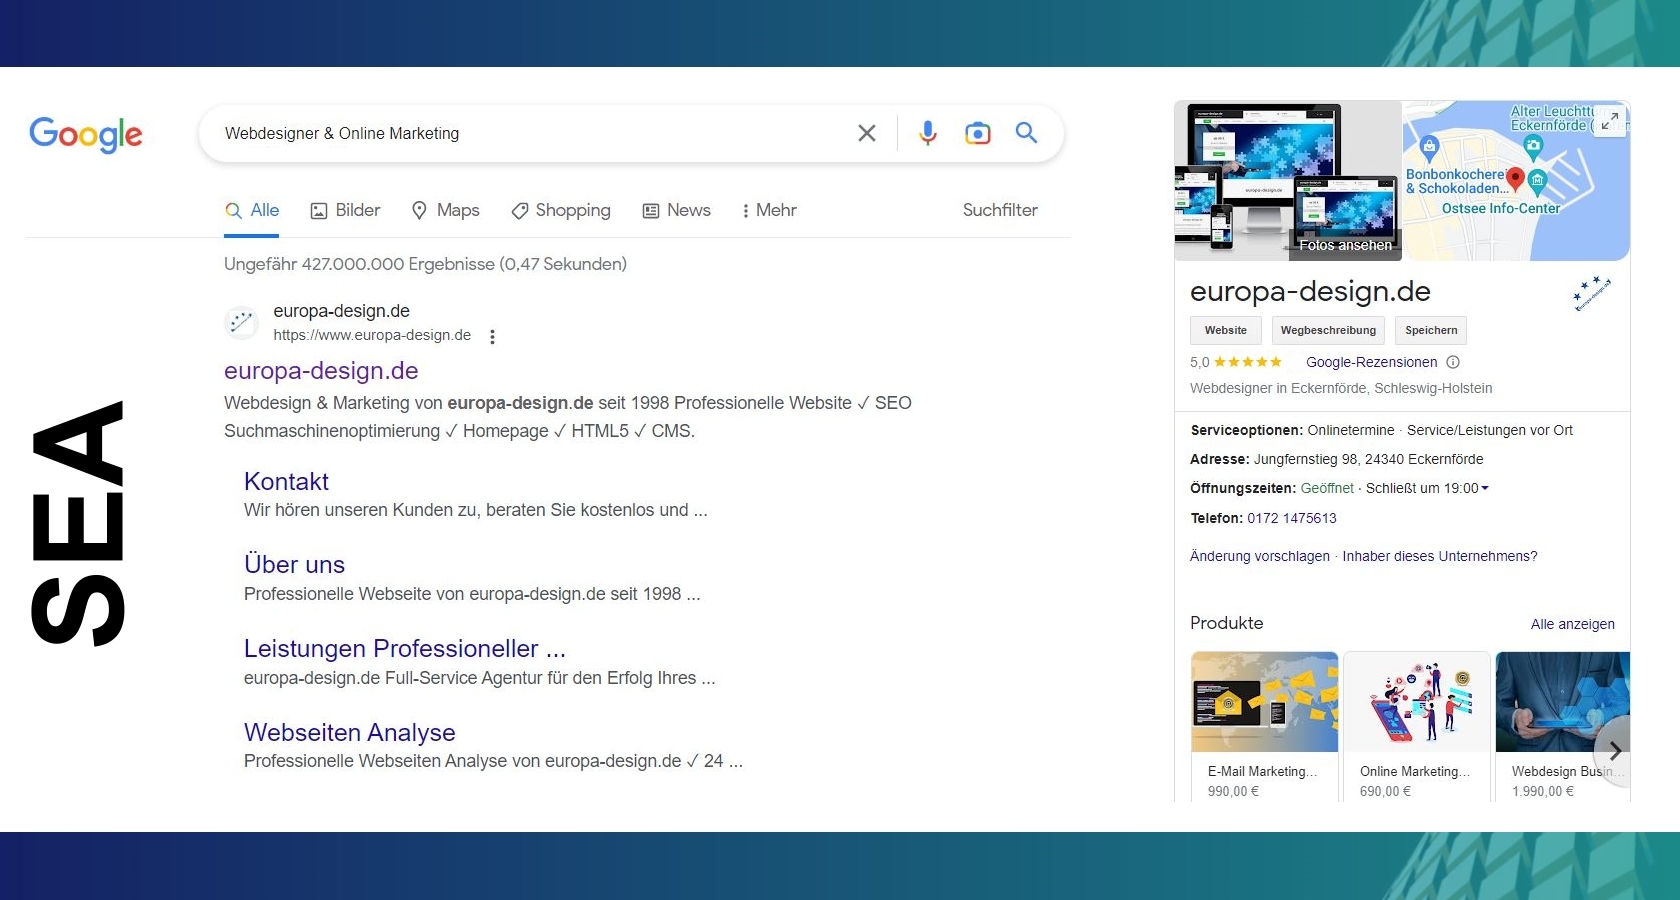Image resolution: width=1680 pixels, height=900 pixels.
Task: Click the europa-design.de stars logo in panel
Action: (x=1592, y=294)
